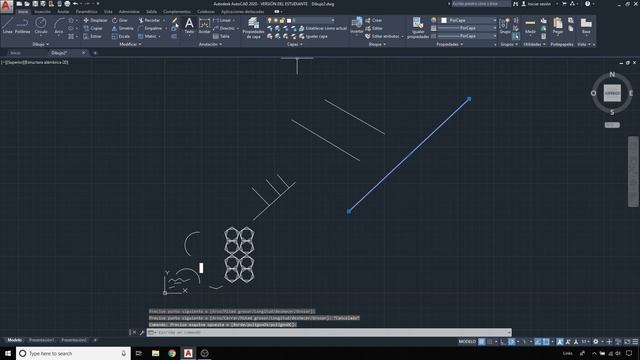Switch to Dibujo2 drawing tab

coord(59,53)
